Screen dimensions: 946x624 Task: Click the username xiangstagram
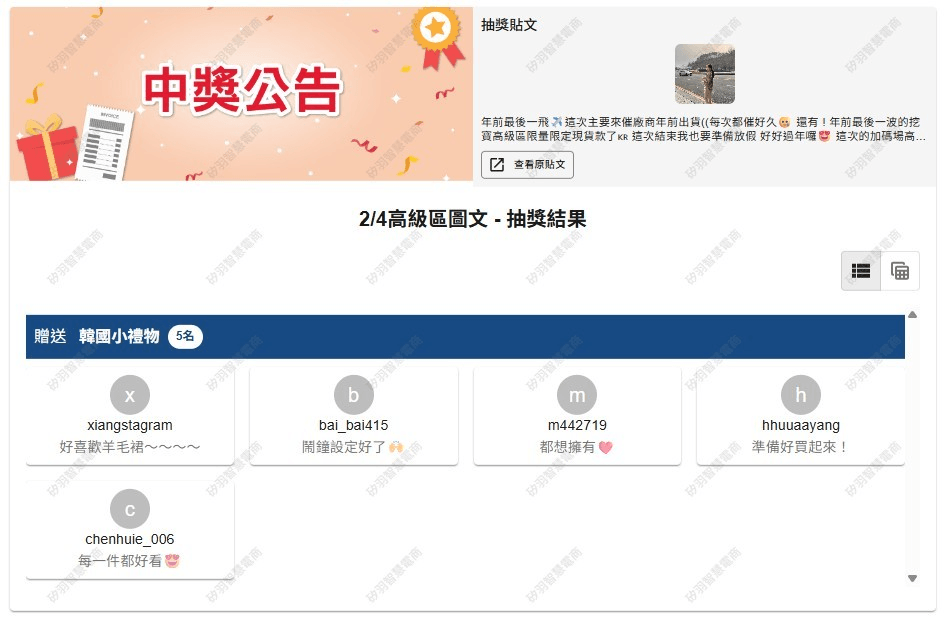[130, 426]
